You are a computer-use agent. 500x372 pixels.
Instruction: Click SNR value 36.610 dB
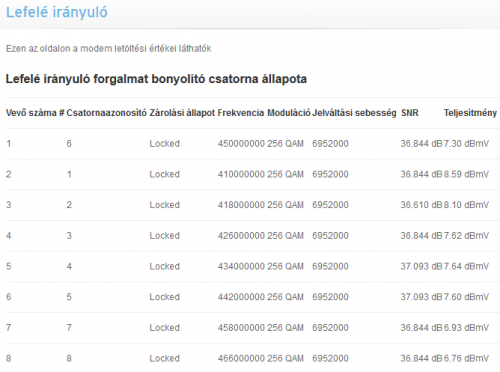(x=421, y=205)
